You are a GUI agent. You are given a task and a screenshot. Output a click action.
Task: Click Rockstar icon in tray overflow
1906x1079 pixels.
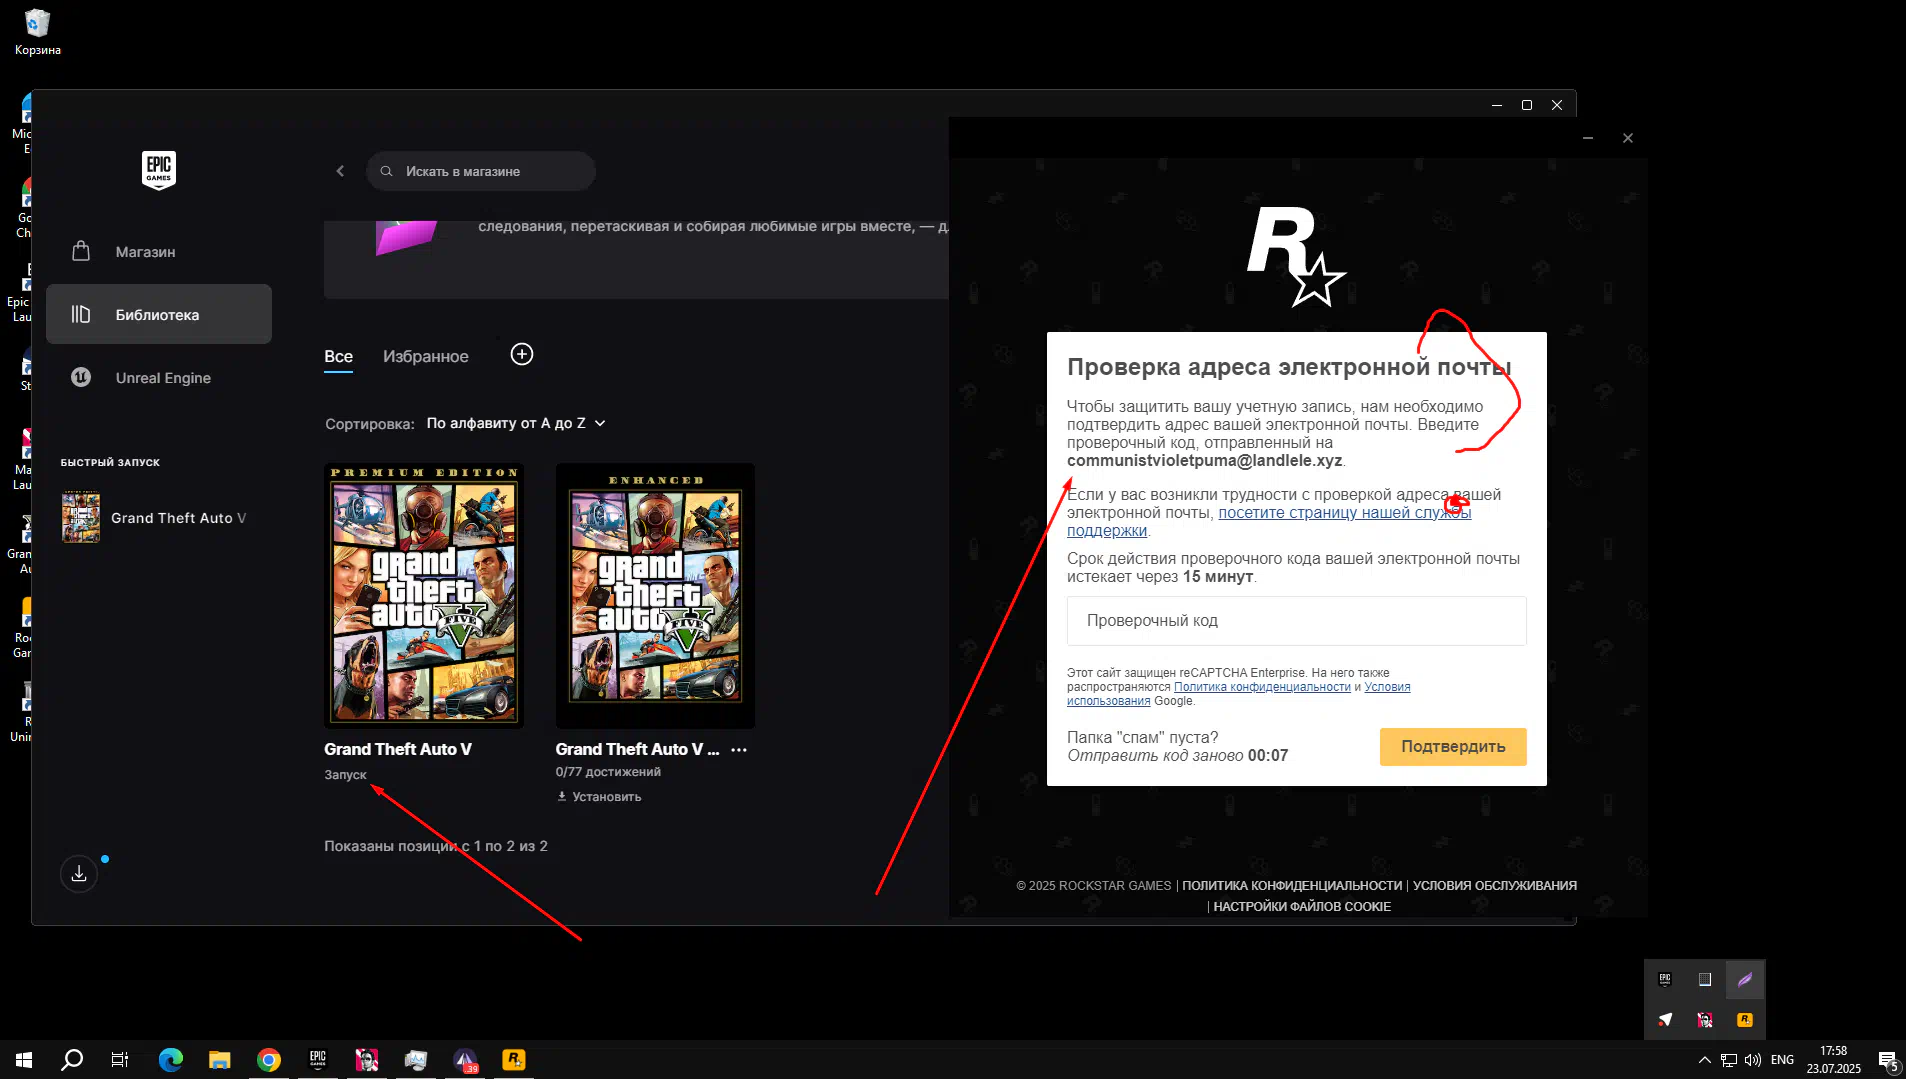pos(1745,1019)
